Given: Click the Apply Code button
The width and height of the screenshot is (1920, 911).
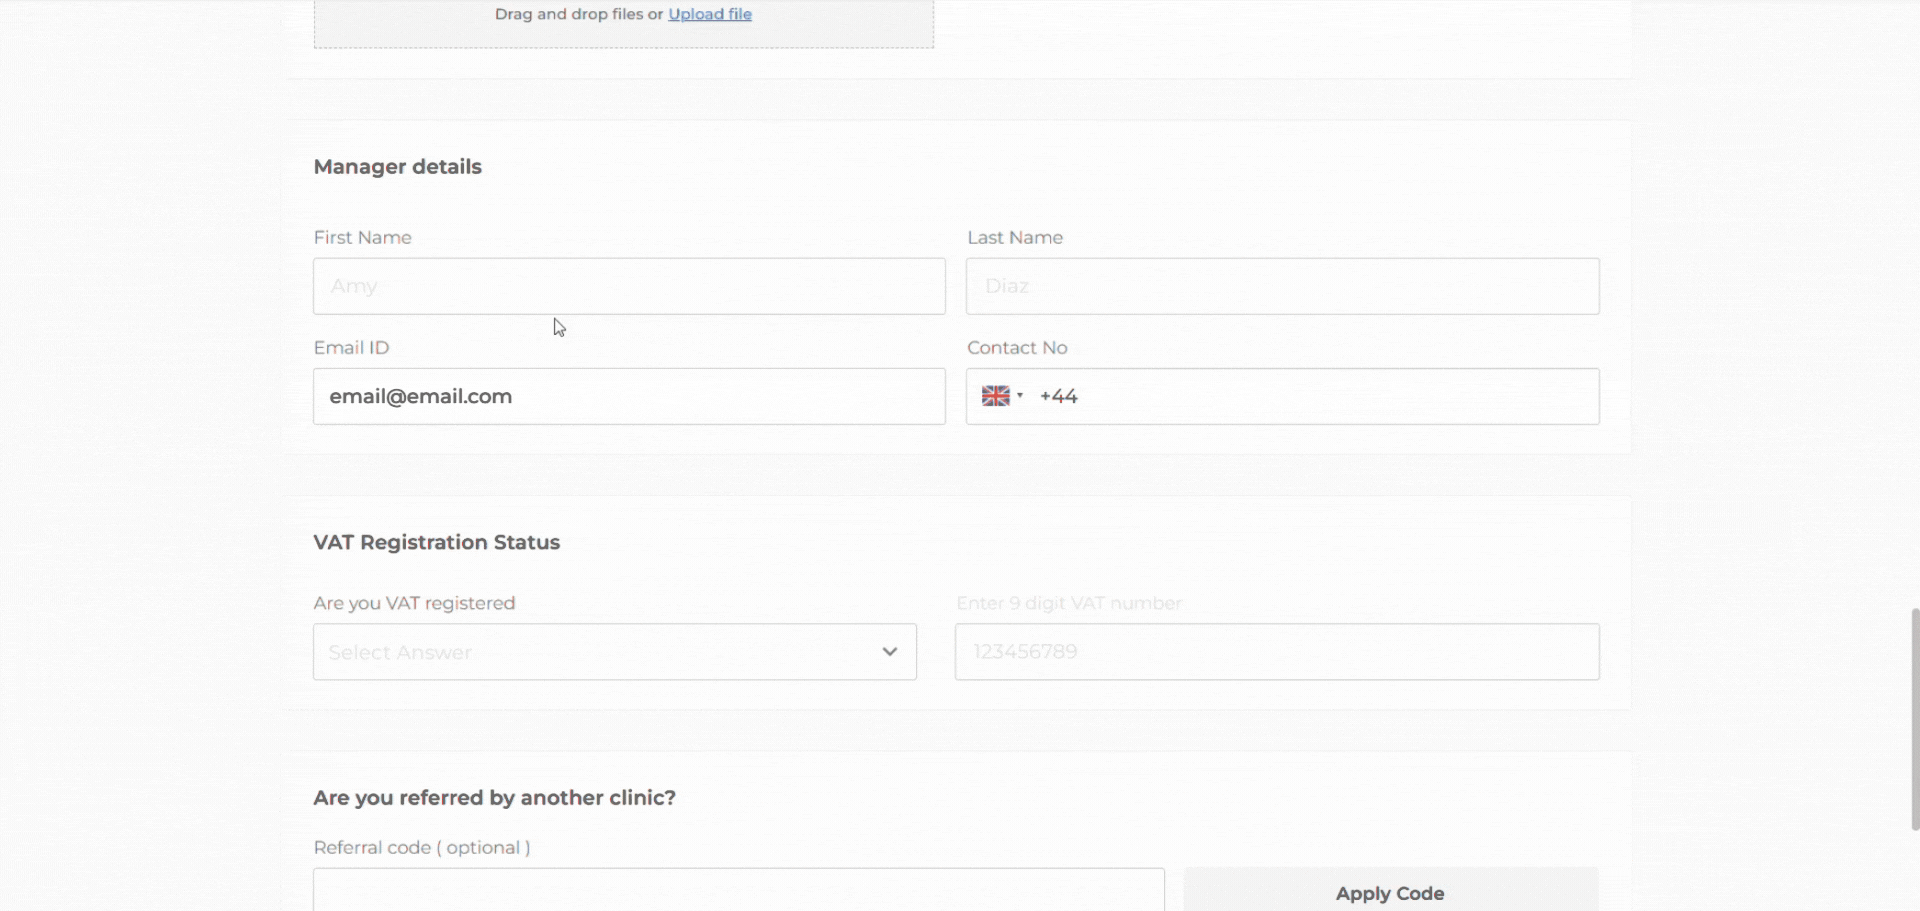Looking at the screenshot, I should click(x=1391, y=890).
